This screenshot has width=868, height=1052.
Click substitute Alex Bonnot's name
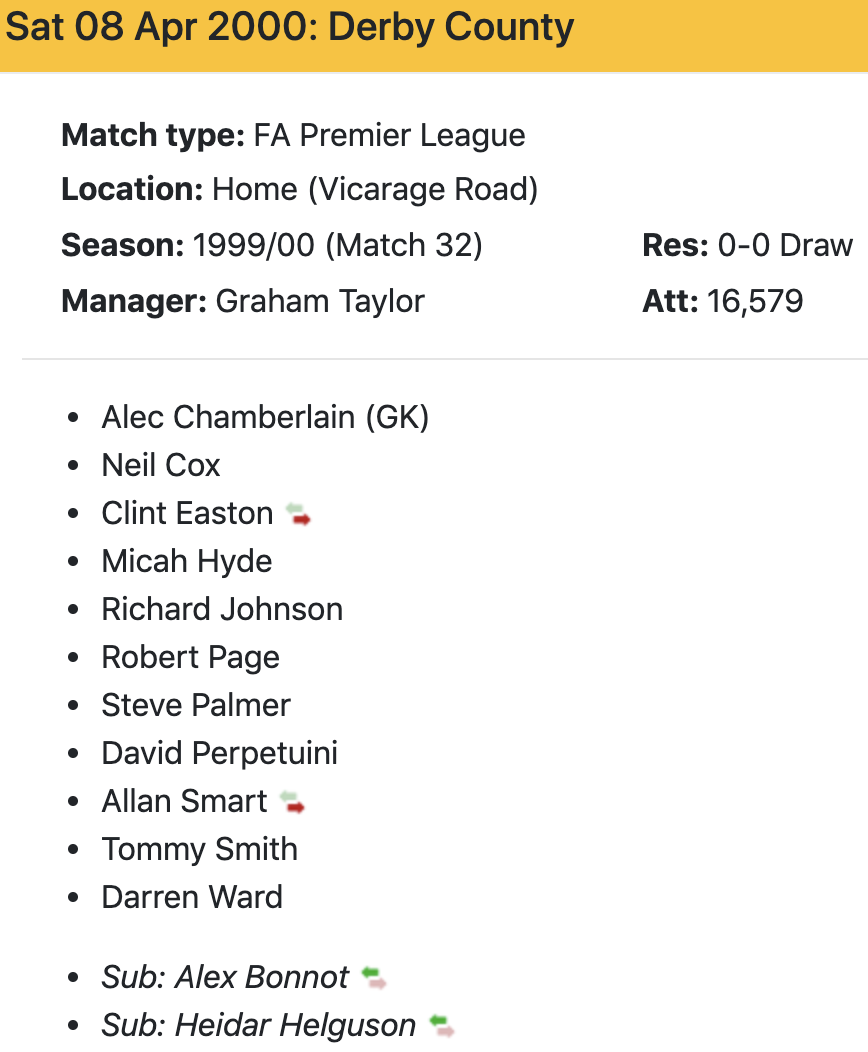click(x=262, y=977)
